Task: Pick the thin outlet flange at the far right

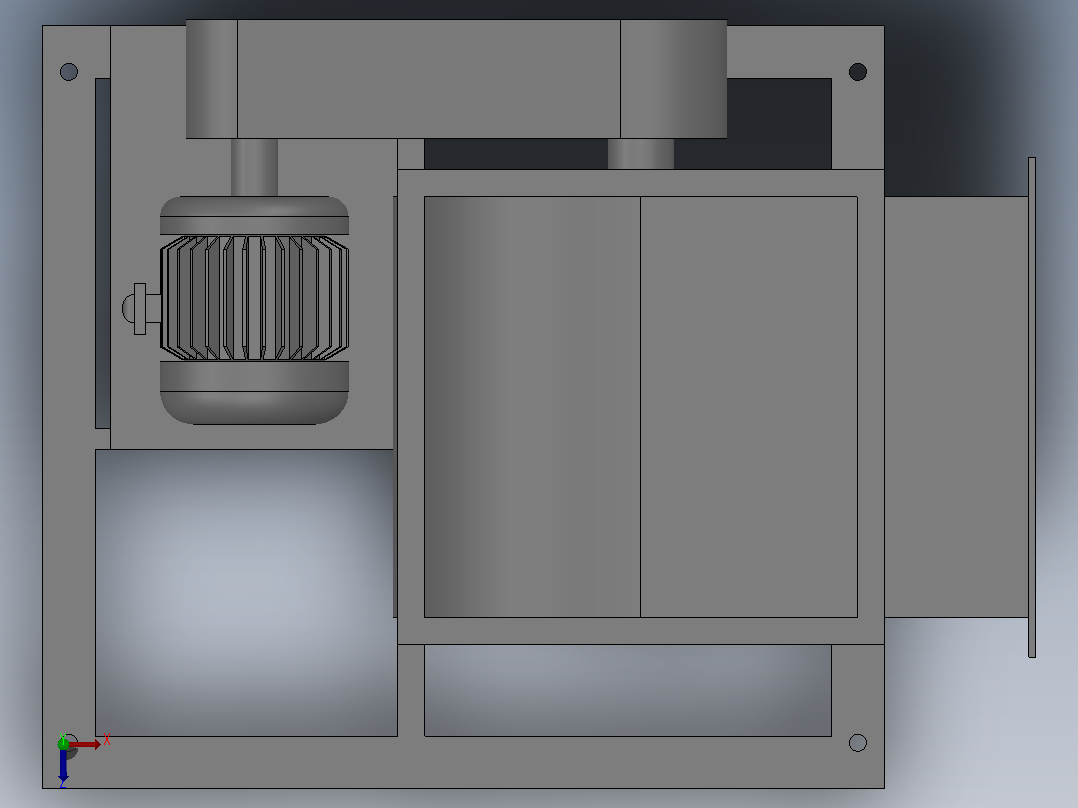Action: click(1031, 407)
